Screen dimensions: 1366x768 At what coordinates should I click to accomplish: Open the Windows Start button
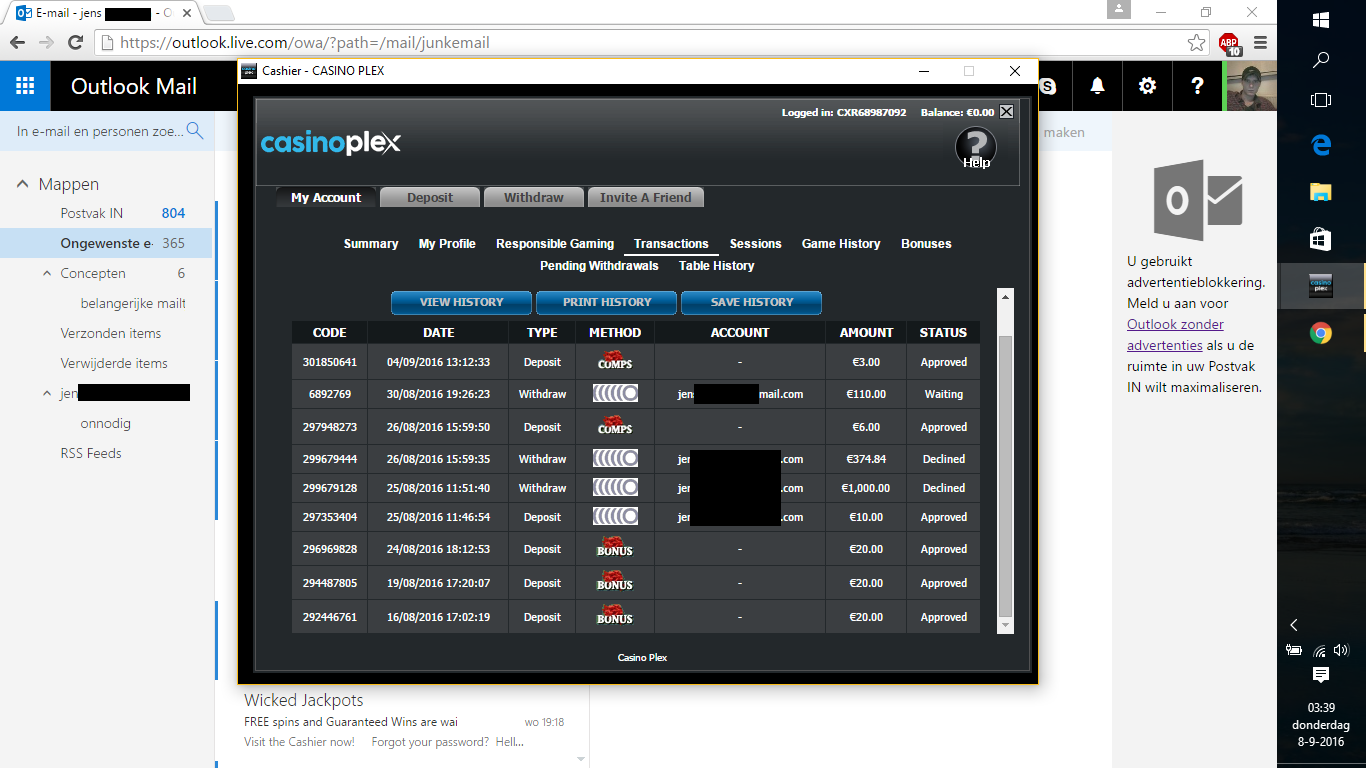click(1321, 20)
